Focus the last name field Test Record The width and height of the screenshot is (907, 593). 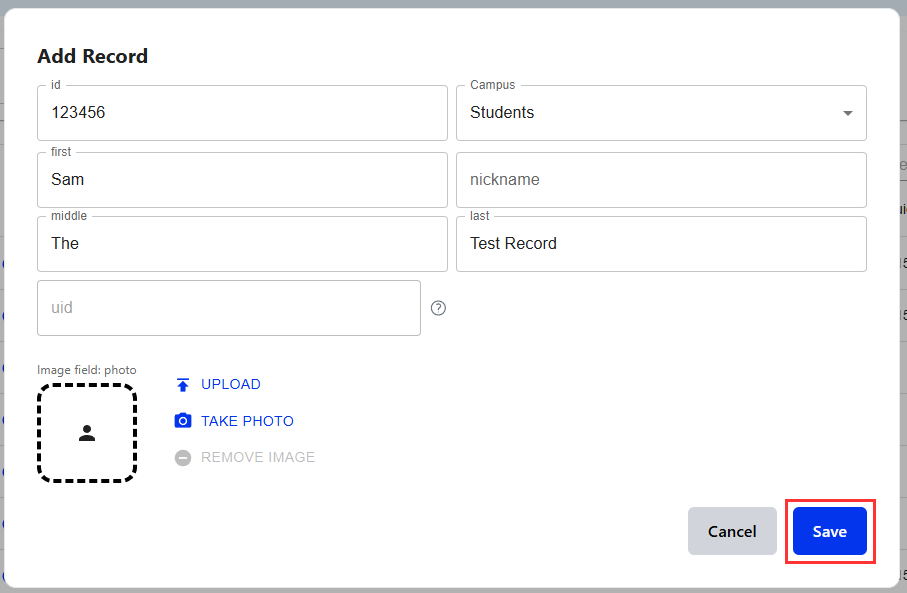(x=661, y=244)
